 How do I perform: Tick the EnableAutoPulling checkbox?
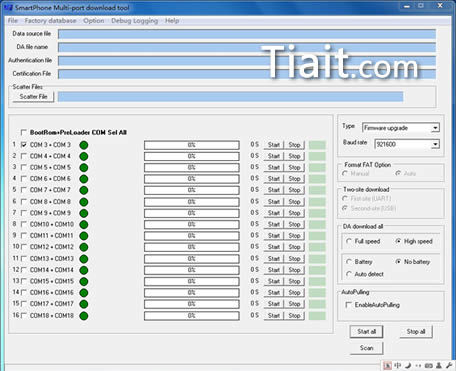[349, 305]
